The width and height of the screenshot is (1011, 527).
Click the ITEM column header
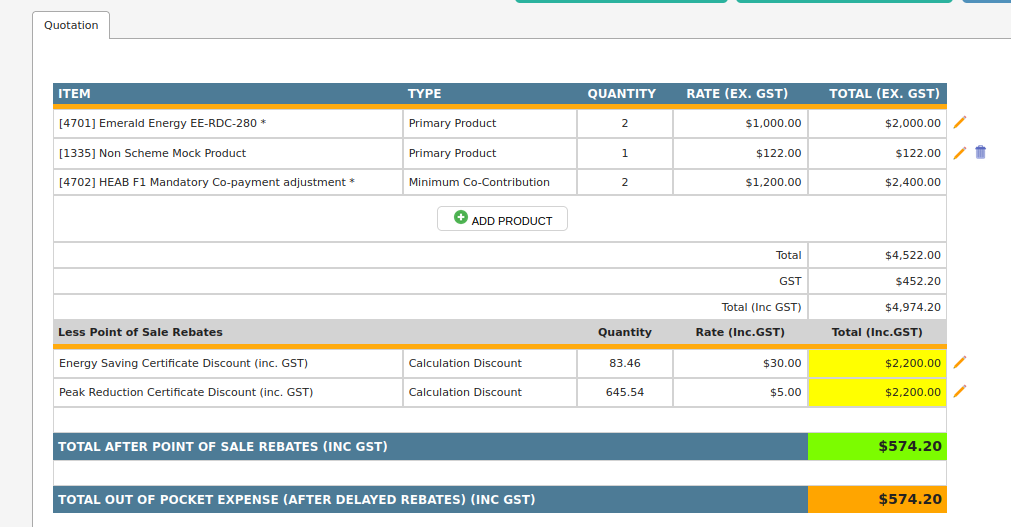click(75, 94)
